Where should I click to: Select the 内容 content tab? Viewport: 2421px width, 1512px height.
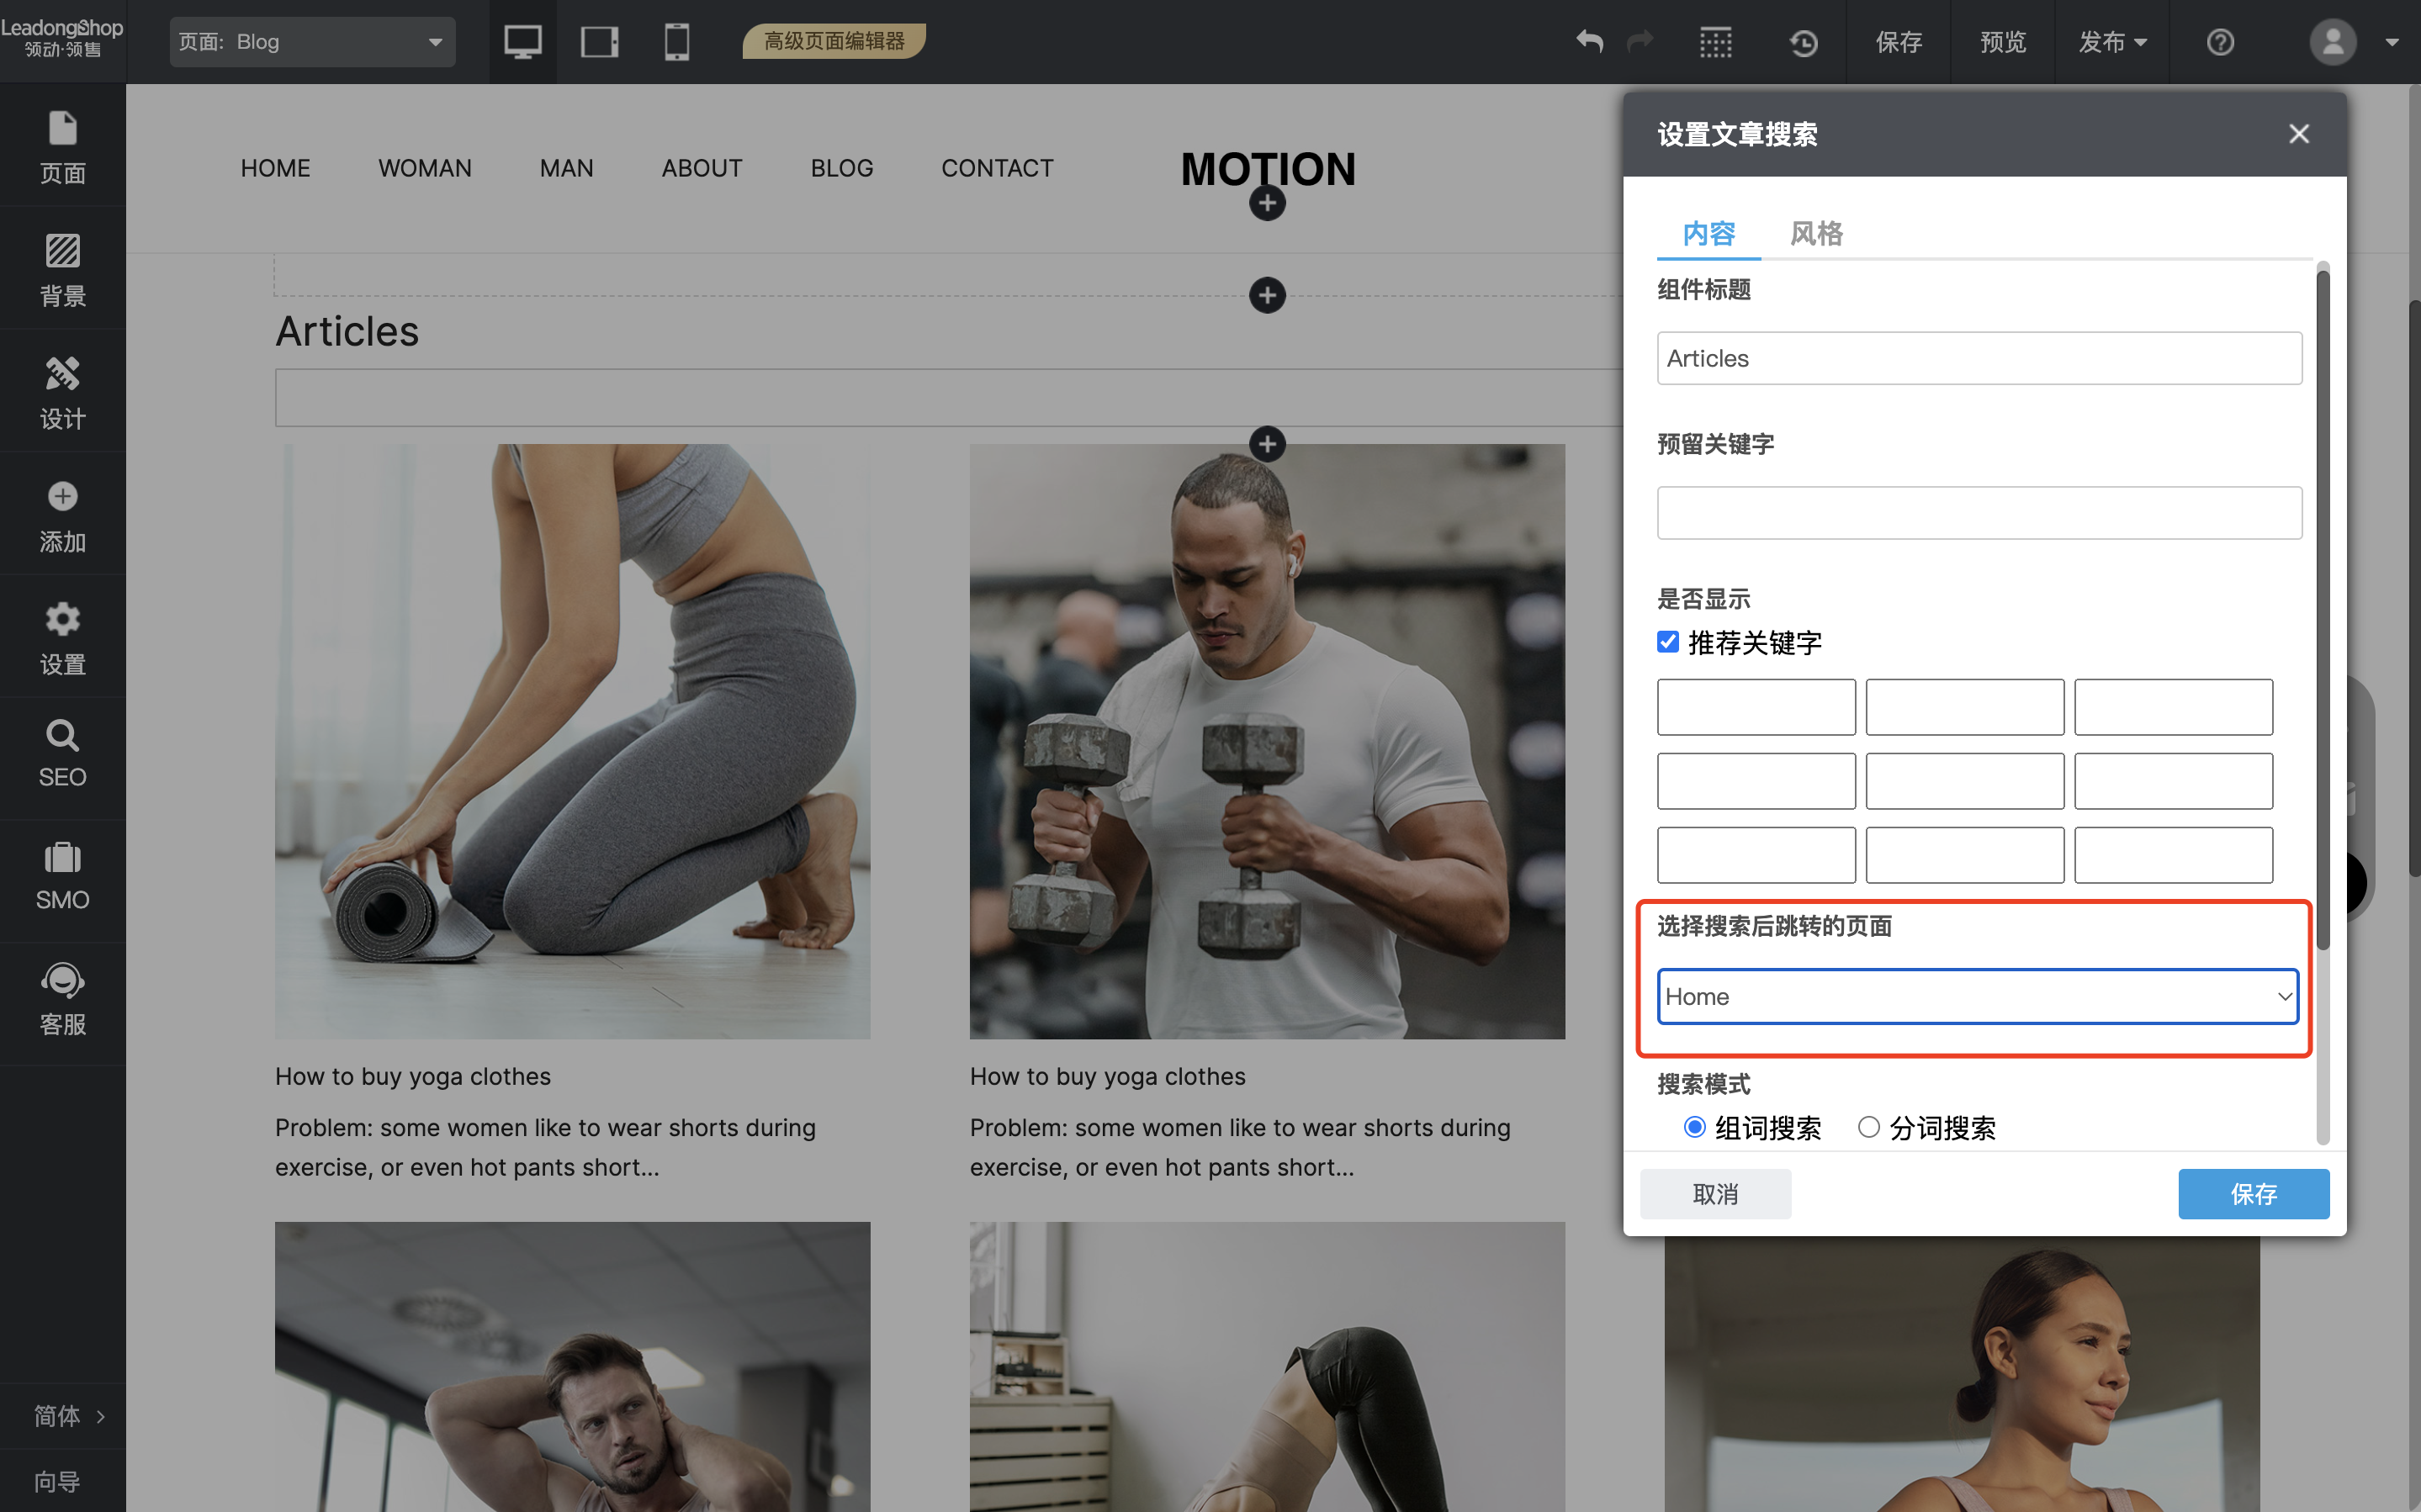click(1708, 233)
